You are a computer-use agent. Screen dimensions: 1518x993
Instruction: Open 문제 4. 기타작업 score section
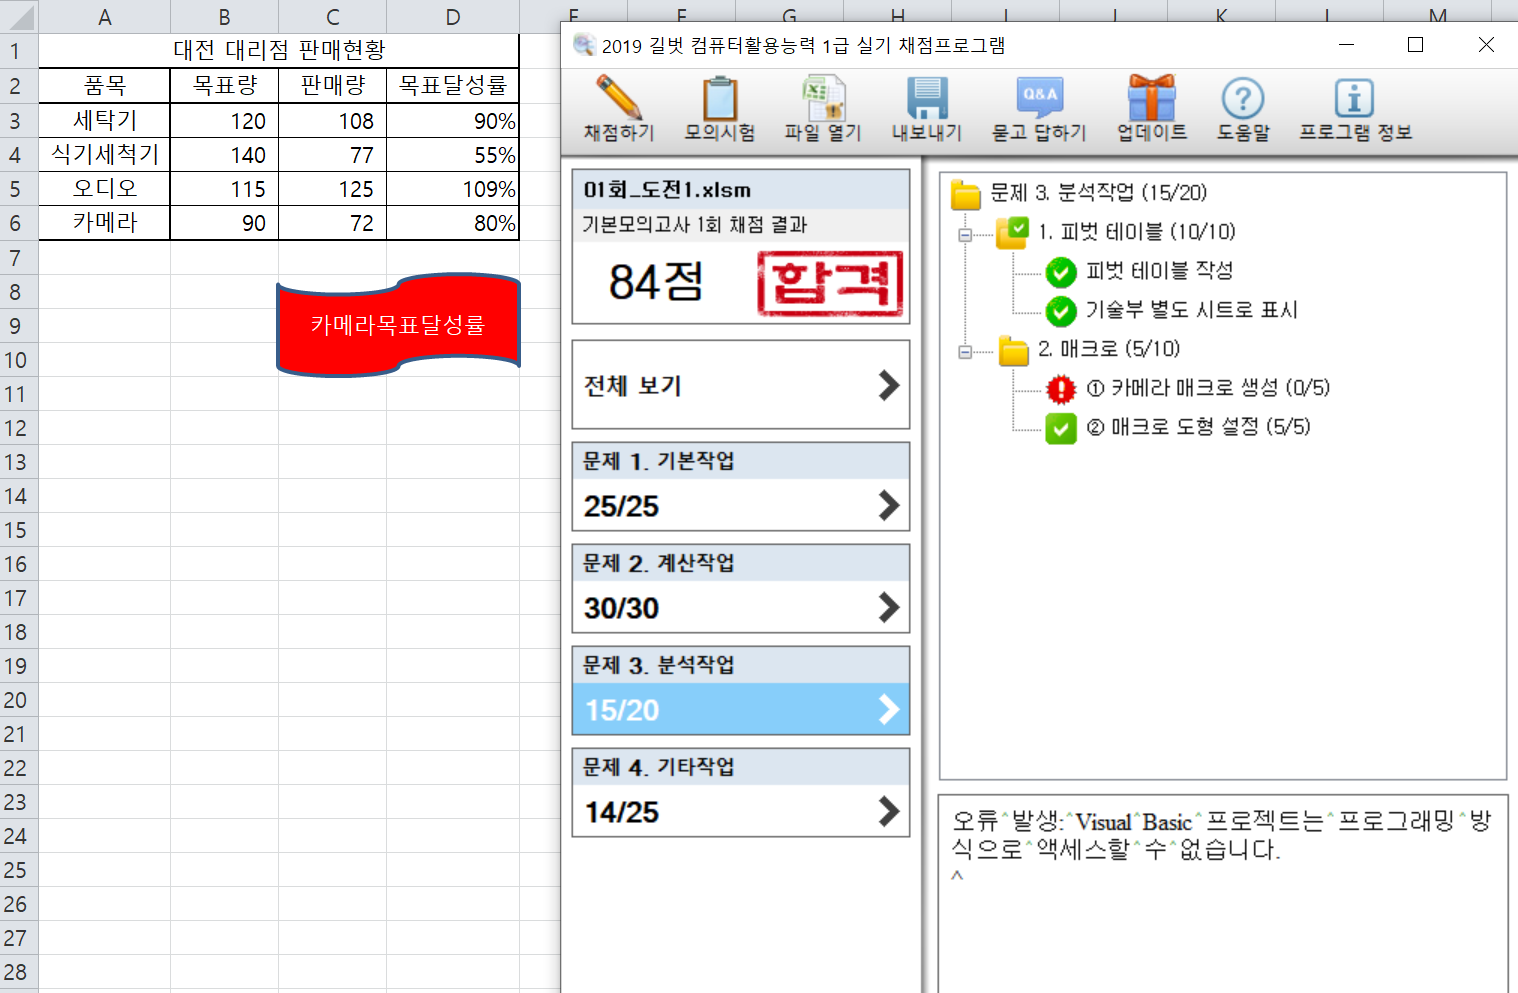point(740,793)
